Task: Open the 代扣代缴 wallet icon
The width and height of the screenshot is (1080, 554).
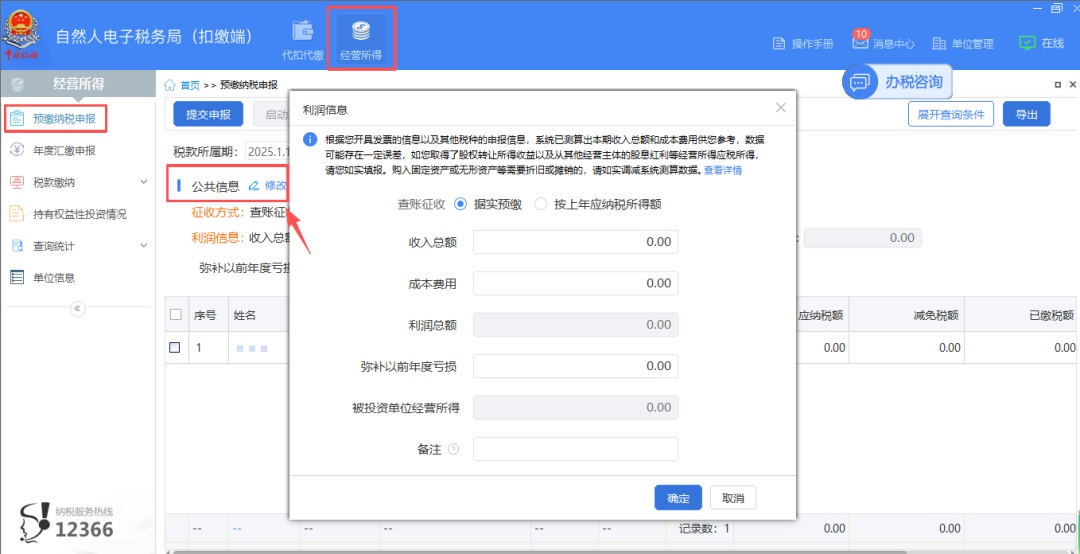Action: coord(303,32)
